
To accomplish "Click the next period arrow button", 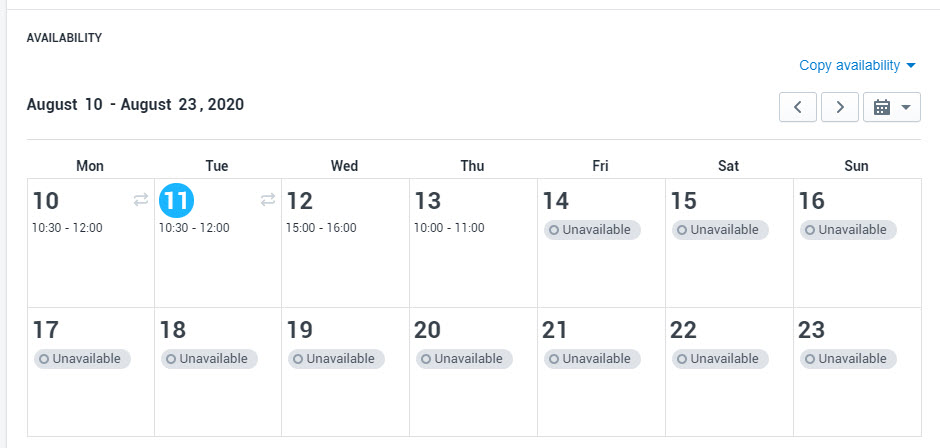I will (840, 107).
